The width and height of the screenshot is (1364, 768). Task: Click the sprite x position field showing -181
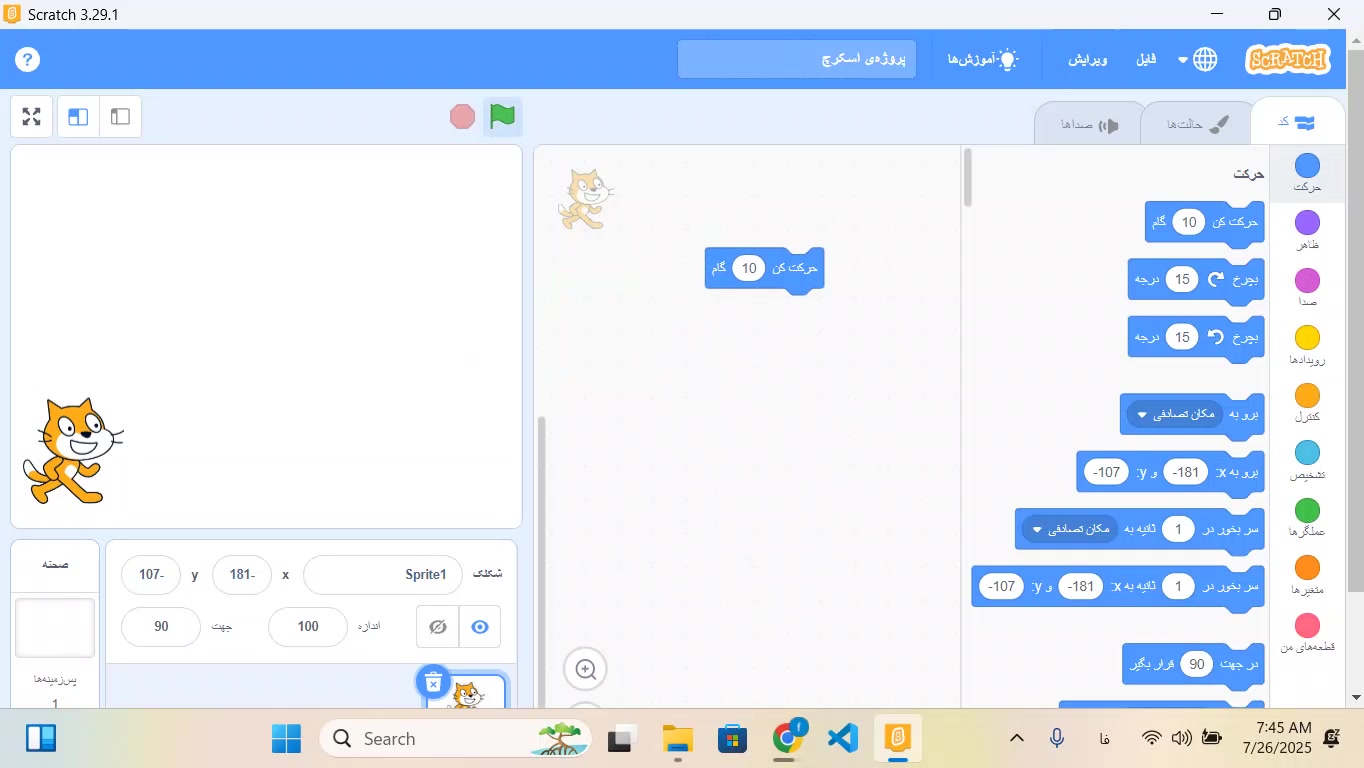coord(242,575)
